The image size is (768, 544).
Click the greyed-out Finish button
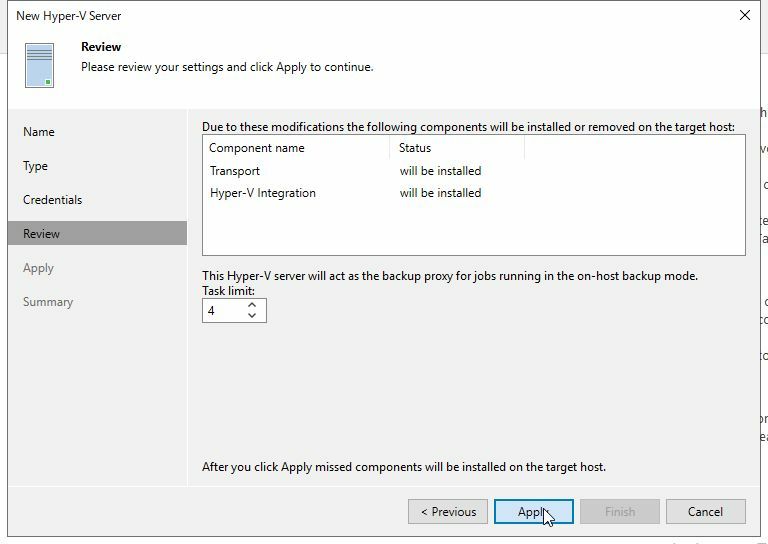(x=620, y=512)
